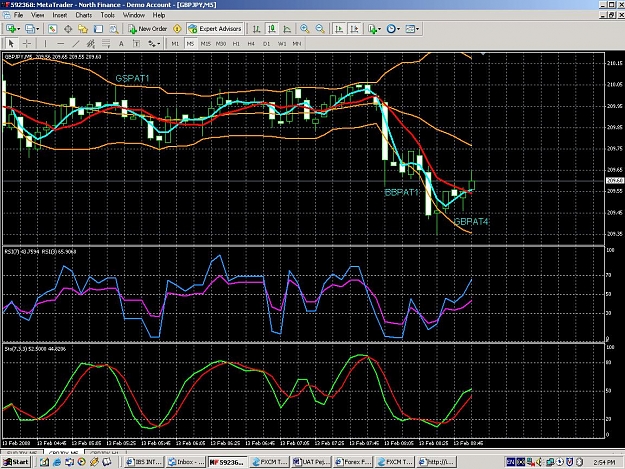Open the Tools menu

(x=108, y=15)
